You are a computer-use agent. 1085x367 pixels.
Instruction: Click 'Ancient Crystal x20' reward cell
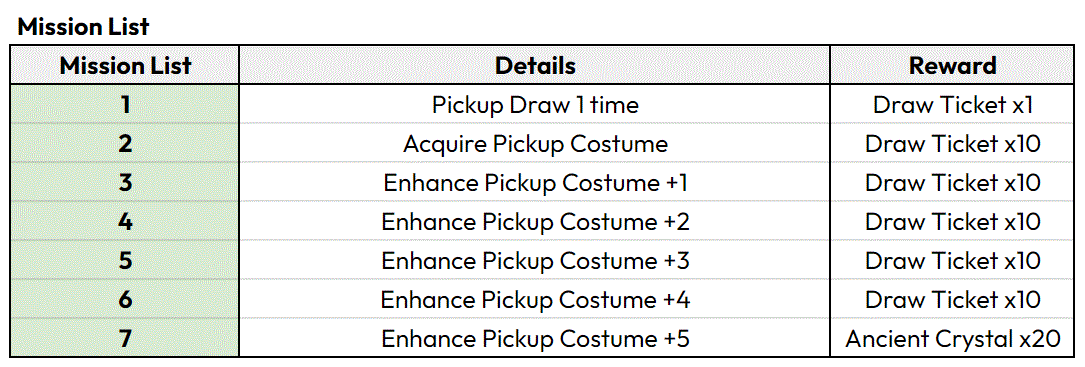tap(952, 338)
